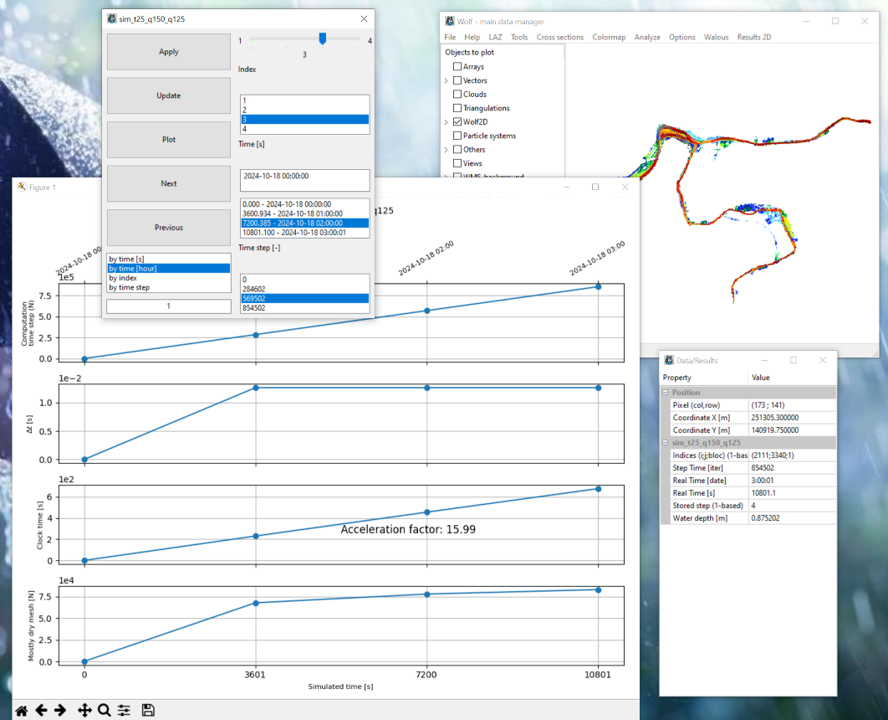The image size is (888, 720).
Task: Open the Colormap menu
Action: click(x=608, y=37)
